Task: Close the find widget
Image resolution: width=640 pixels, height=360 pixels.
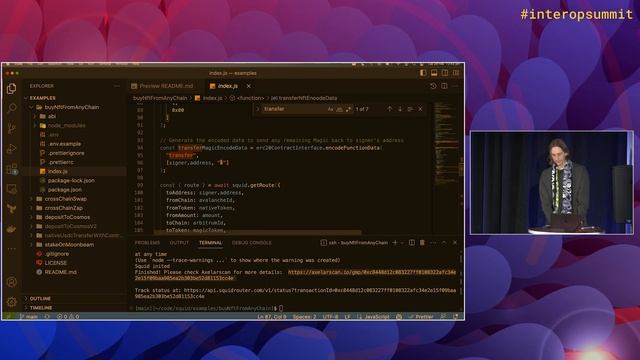Action: click(420, 109)
